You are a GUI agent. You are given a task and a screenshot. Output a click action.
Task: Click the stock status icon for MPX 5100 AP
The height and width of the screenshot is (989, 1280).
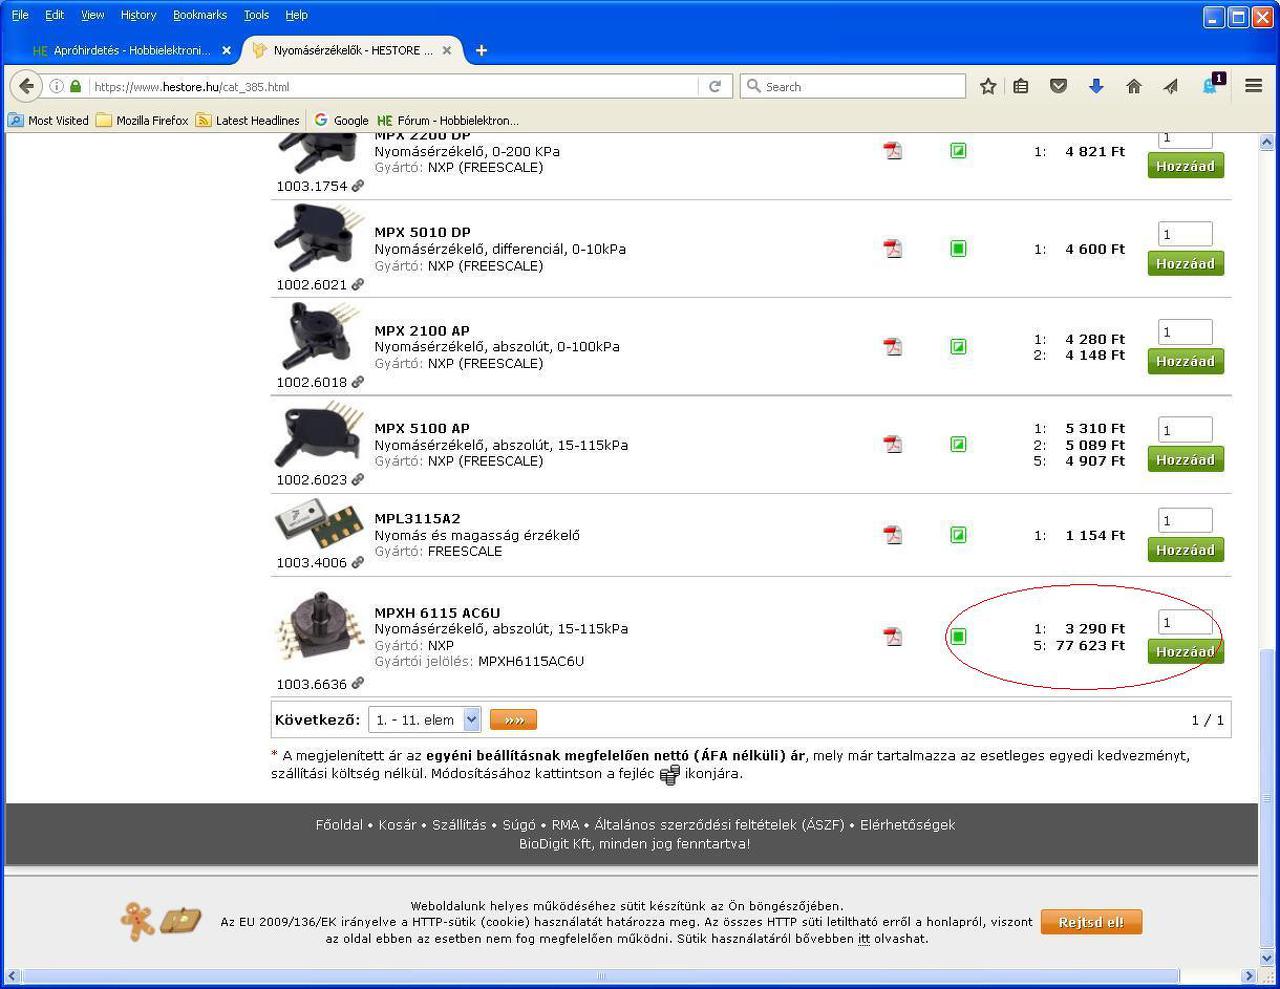[x=958, y=444]
